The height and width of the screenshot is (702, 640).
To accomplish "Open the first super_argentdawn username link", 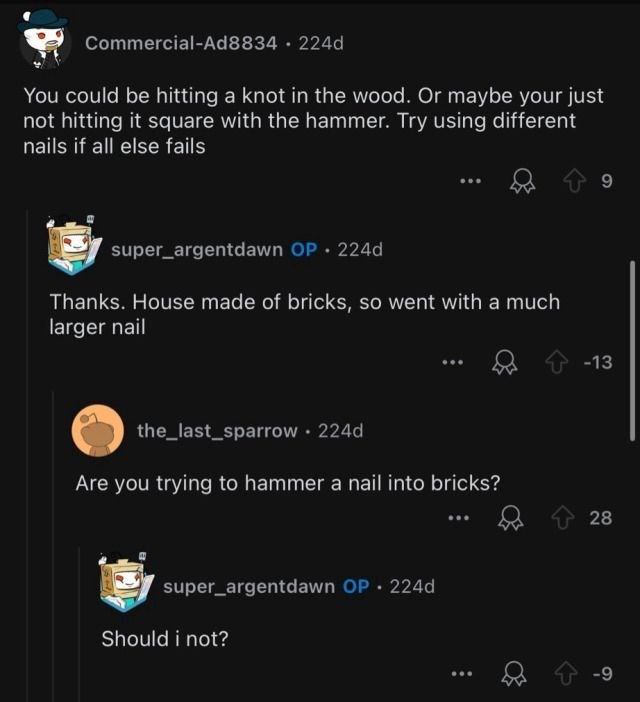I will tap(197, 248).
